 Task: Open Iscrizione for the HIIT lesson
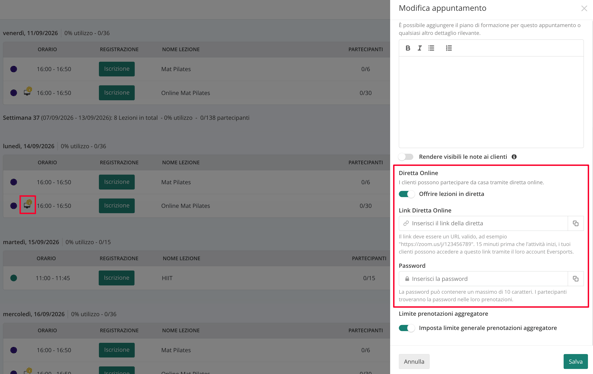click(116, 278)
